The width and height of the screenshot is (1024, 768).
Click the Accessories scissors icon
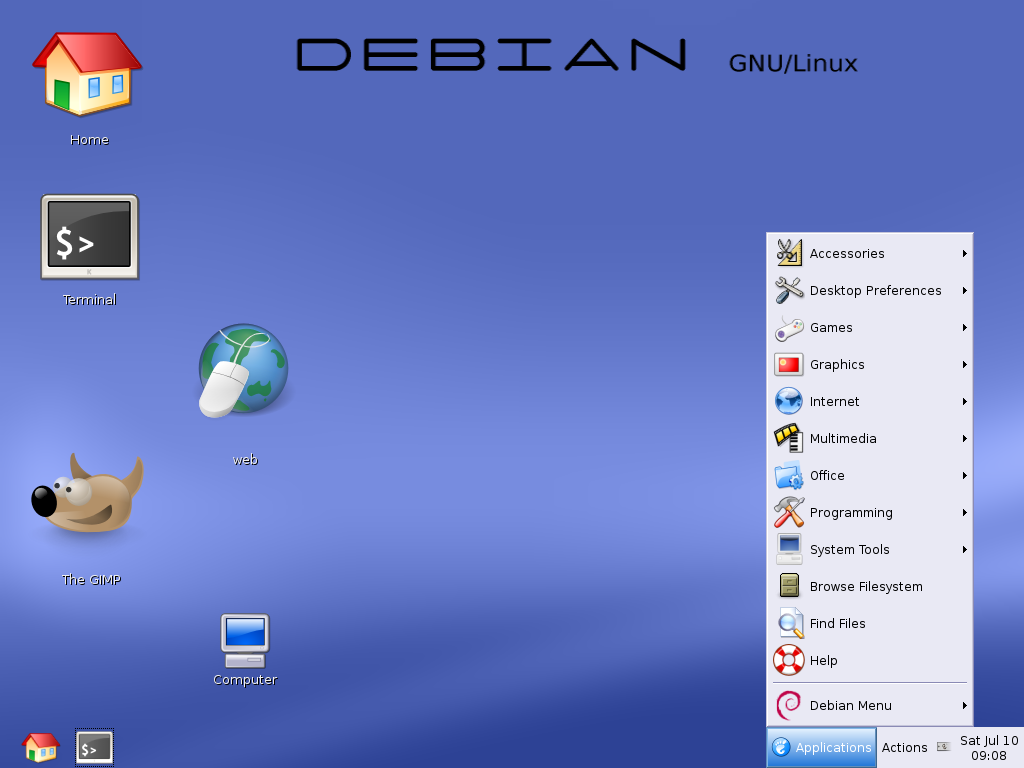[789, 253]
